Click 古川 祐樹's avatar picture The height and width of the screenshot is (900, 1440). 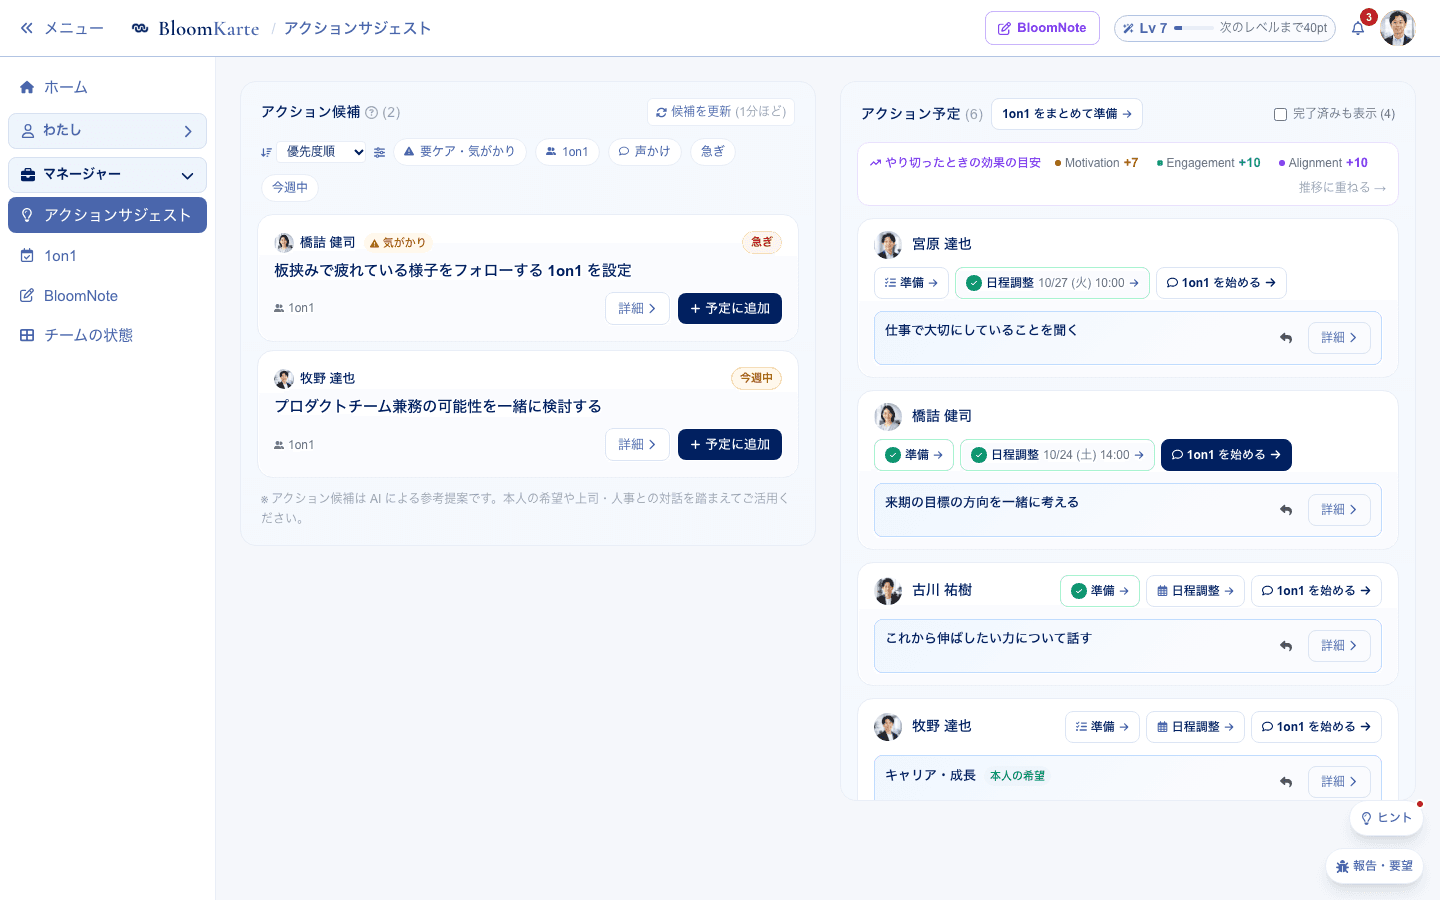pyautogui.click(x=888, y=591)
